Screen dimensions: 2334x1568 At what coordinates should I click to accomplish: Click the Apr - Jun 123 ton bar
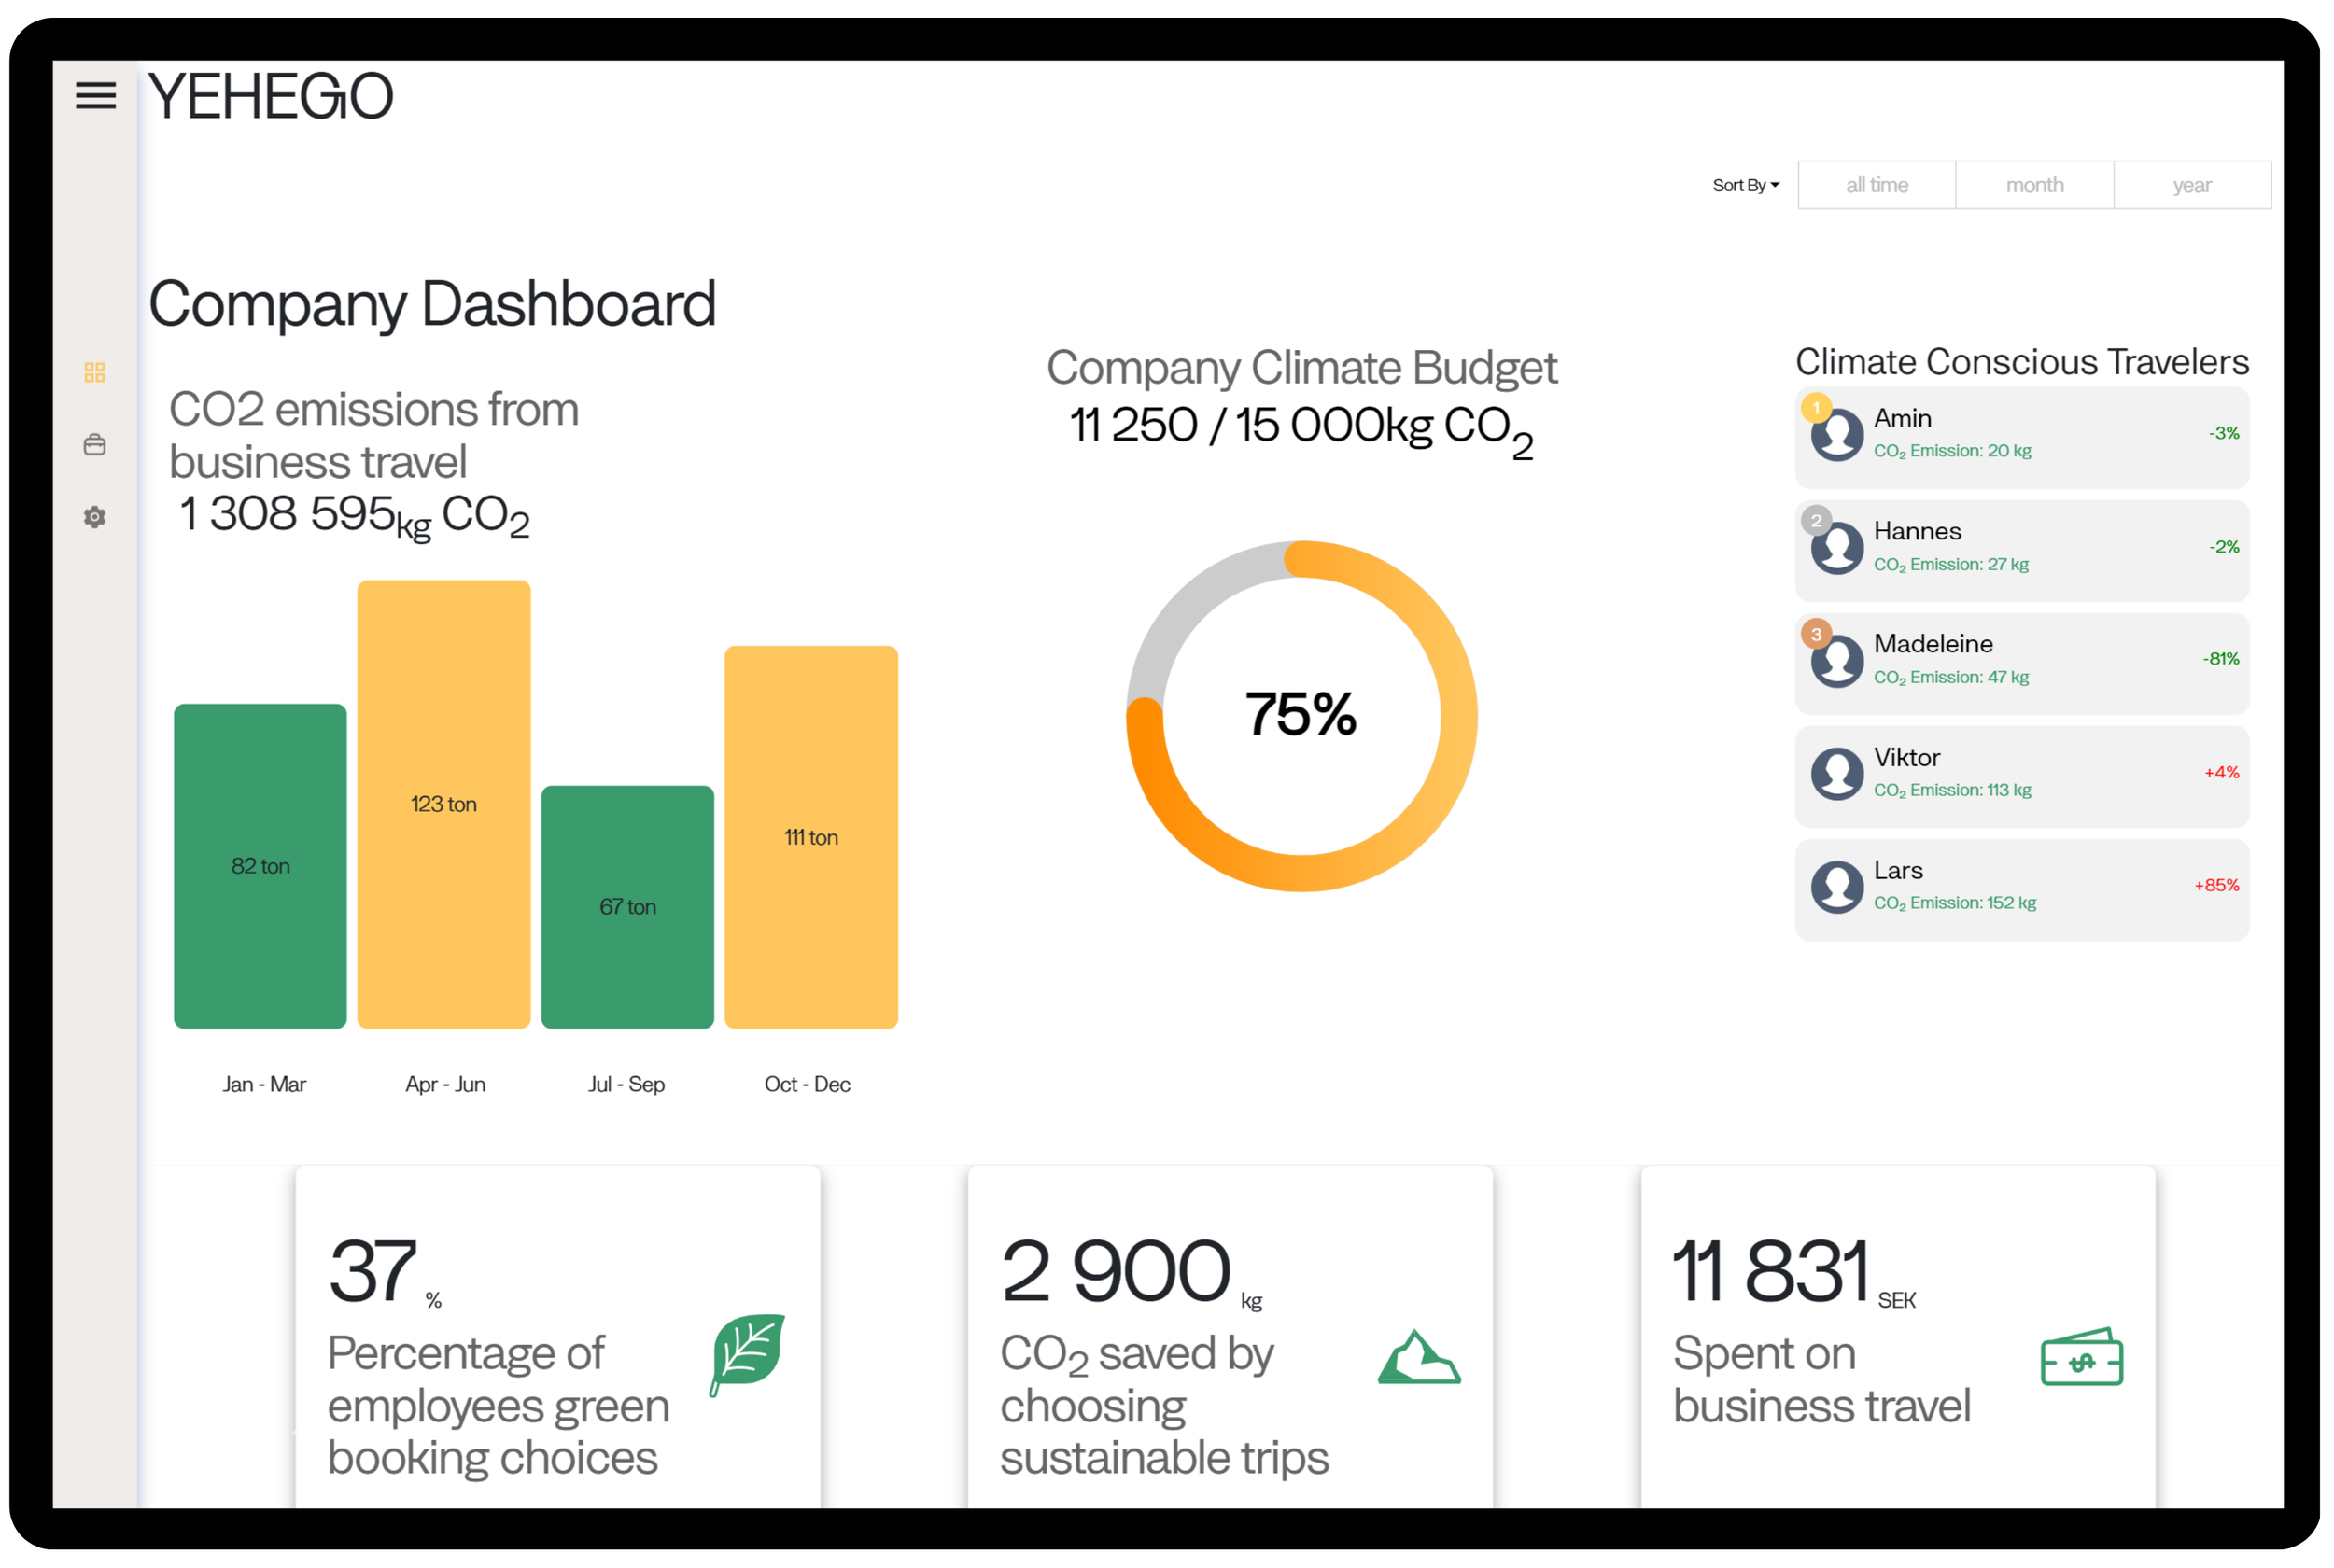pyautogui.click(x=444, y=804)
